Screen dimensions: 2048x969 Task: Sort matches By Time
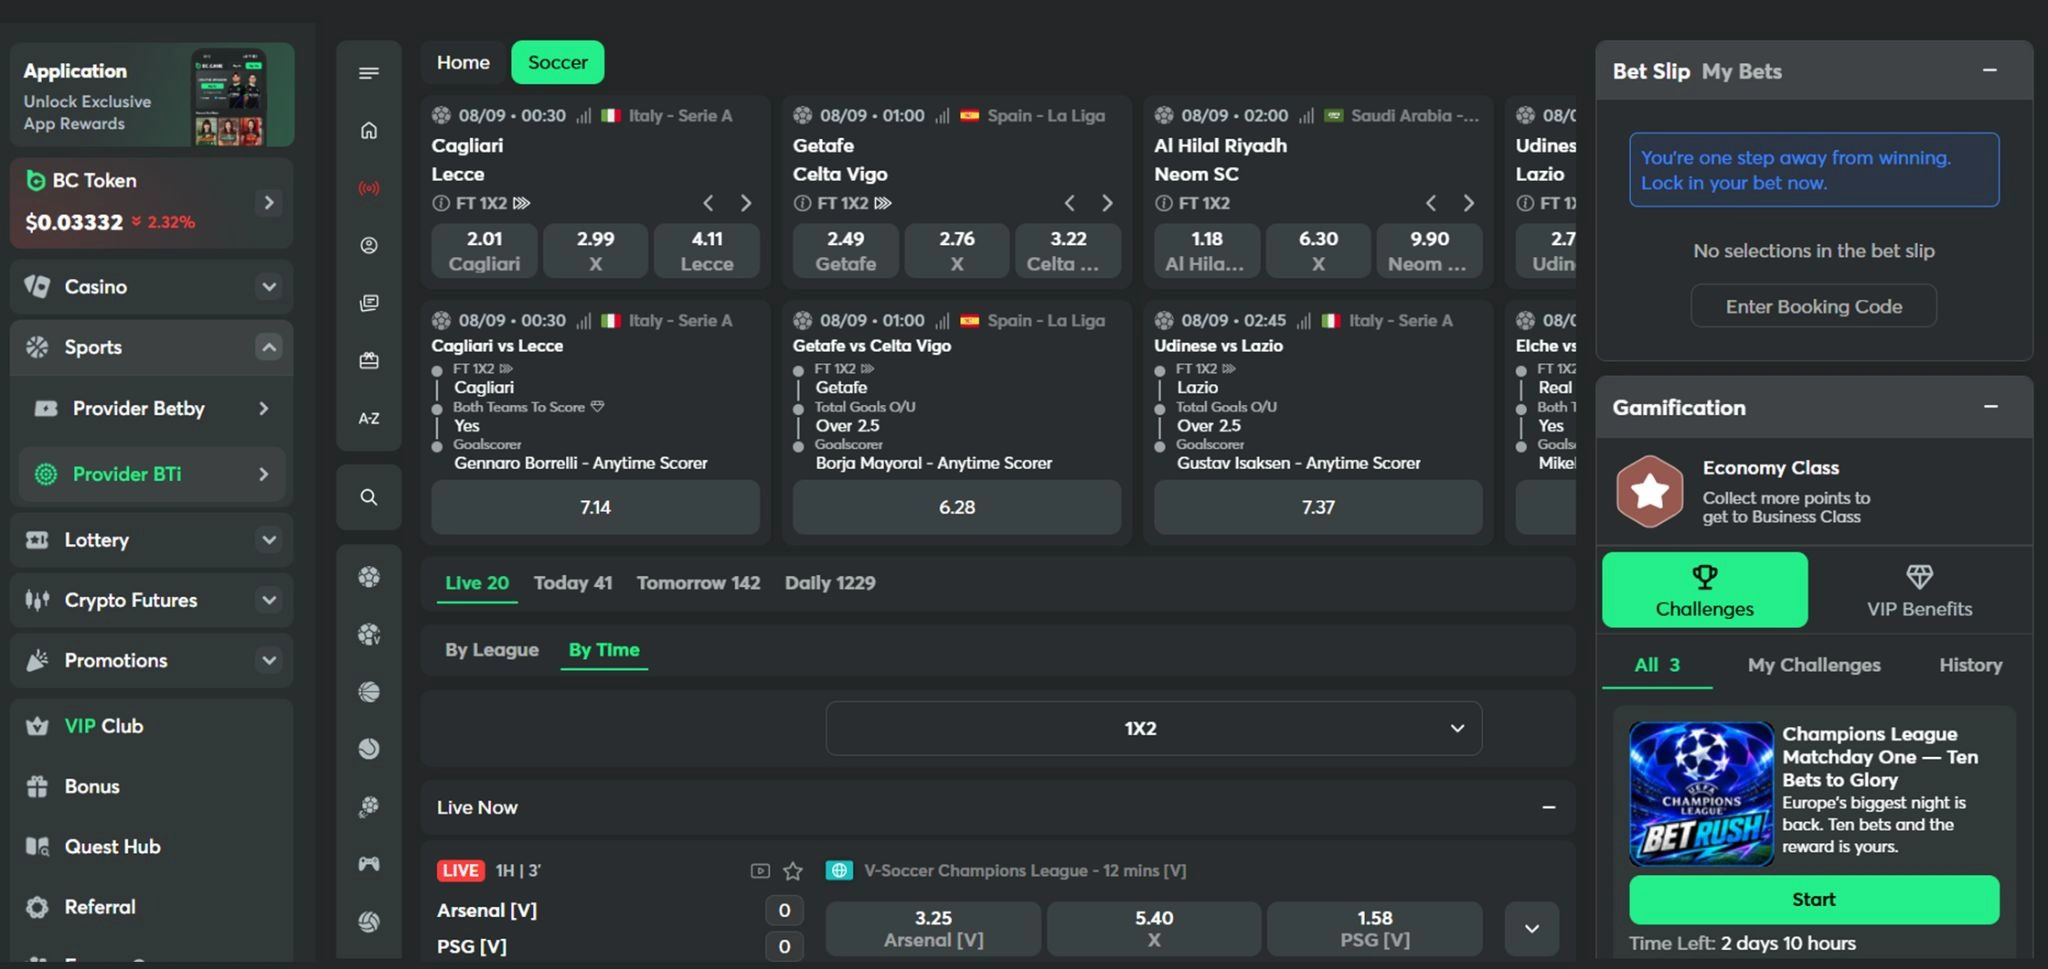(604, 650)
